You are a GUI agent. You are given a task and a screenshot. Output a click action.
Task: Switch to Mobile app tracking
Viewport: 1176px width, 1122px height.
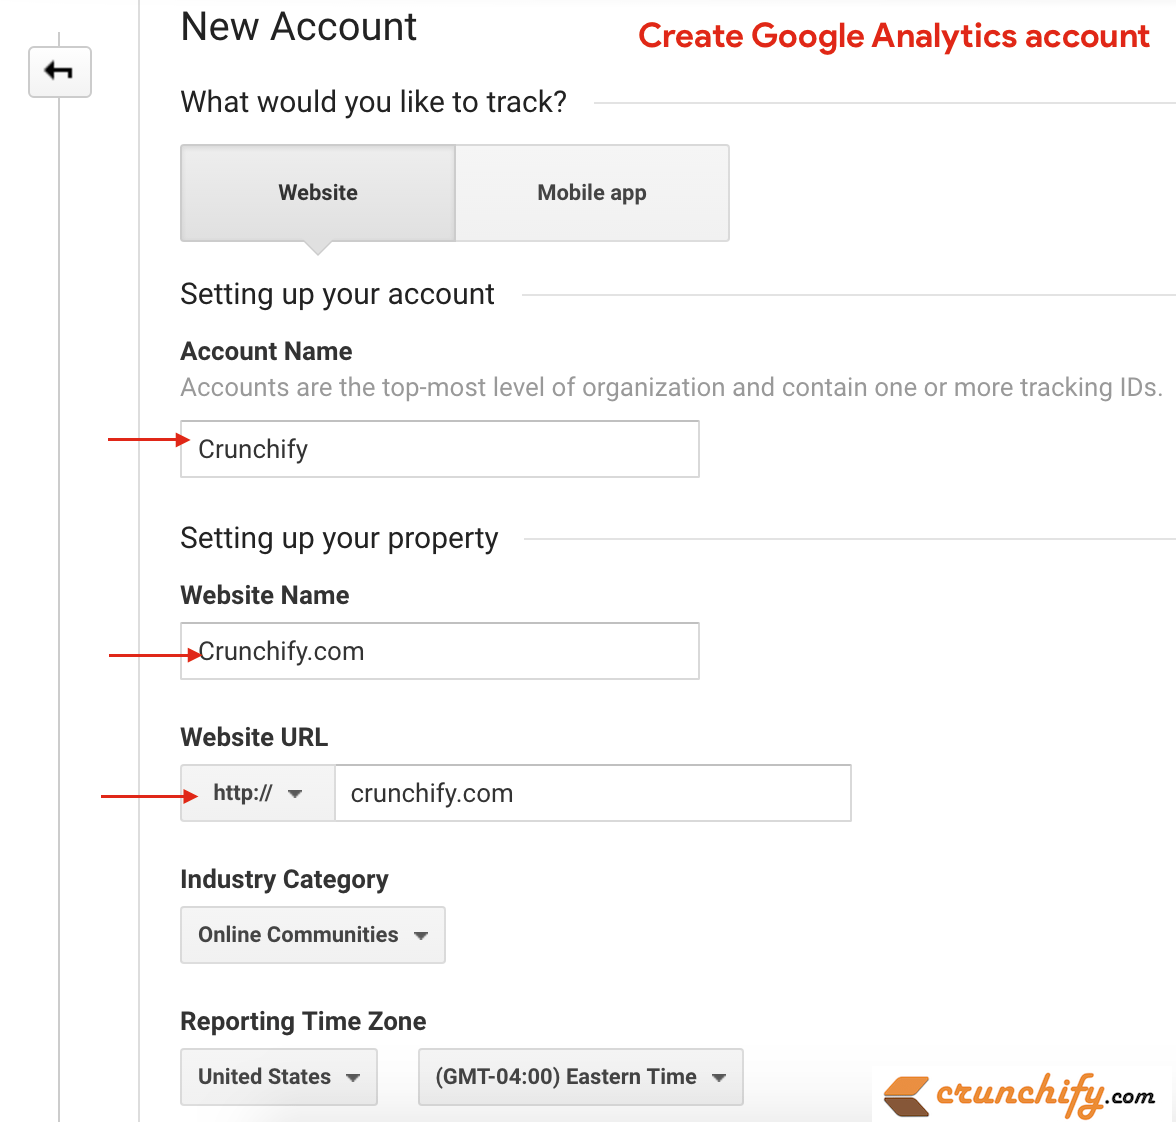pyautogui.click(x=592, y=193)
